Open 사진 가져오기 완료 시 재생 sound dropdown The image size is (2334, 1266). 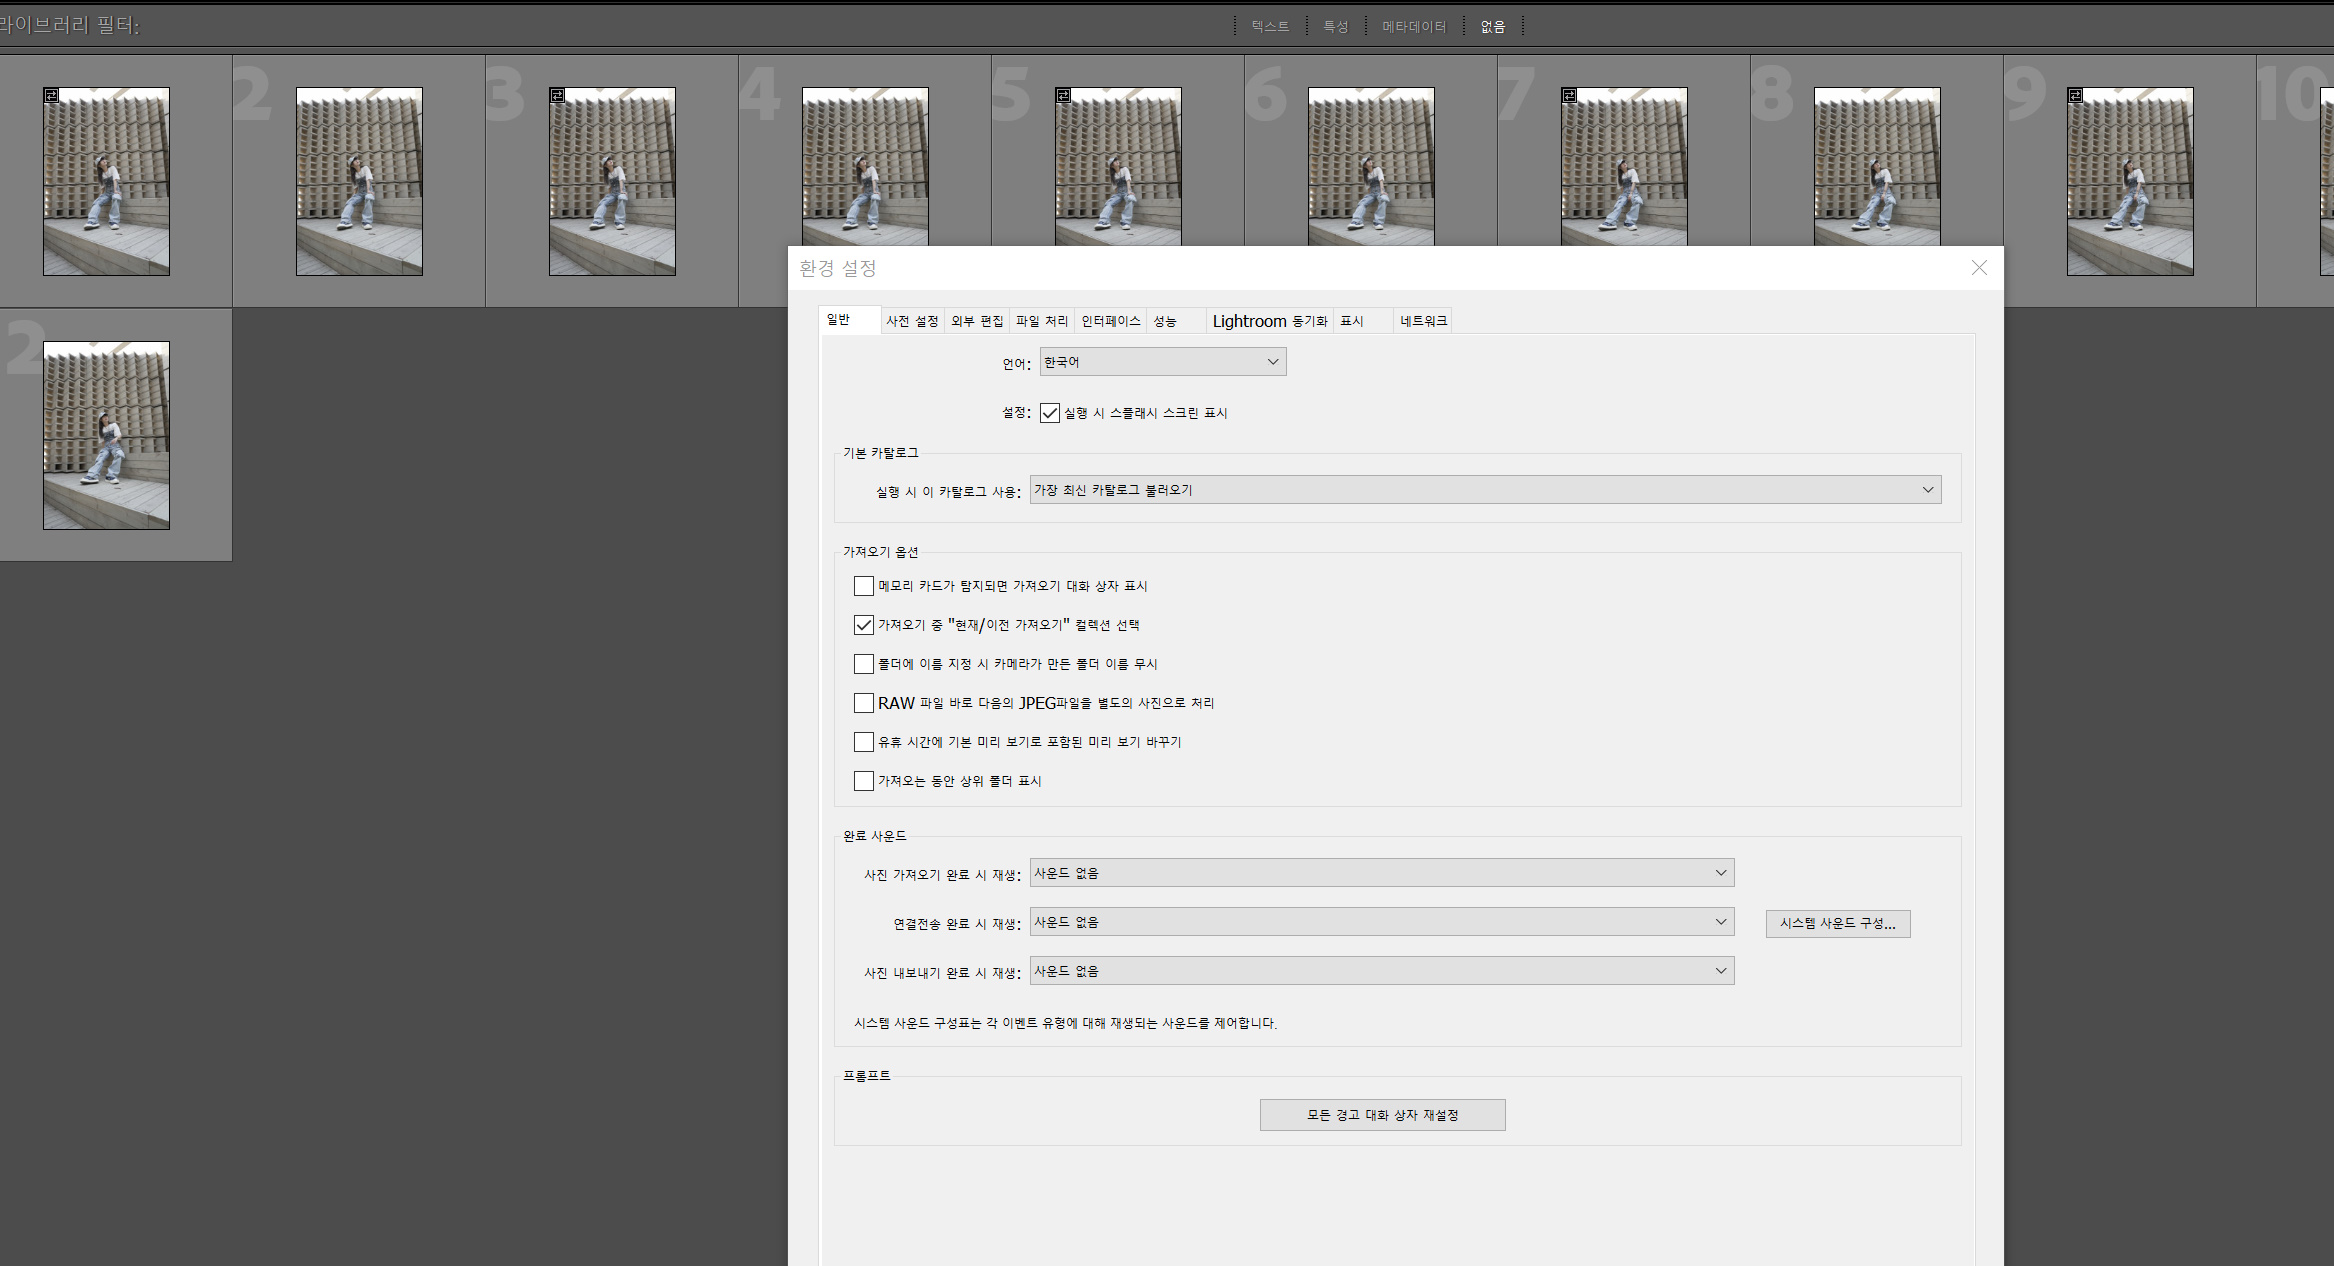(x=1381, y=873)
